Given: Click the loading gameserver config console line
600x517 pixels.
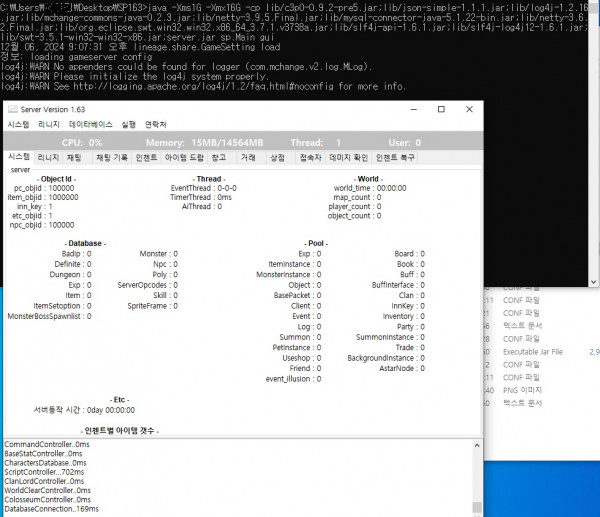Looking at the screenshot, I should click(x=76, y=57).
